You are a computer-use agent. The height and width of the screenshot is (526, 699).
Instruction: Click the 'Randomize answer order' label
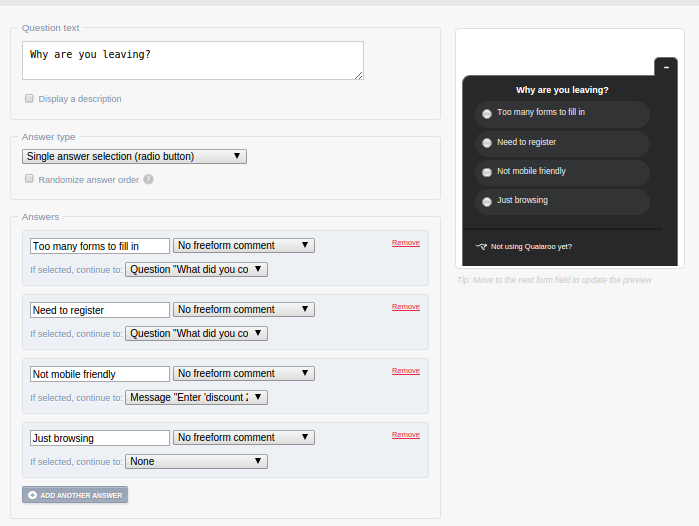coord(89,180)
